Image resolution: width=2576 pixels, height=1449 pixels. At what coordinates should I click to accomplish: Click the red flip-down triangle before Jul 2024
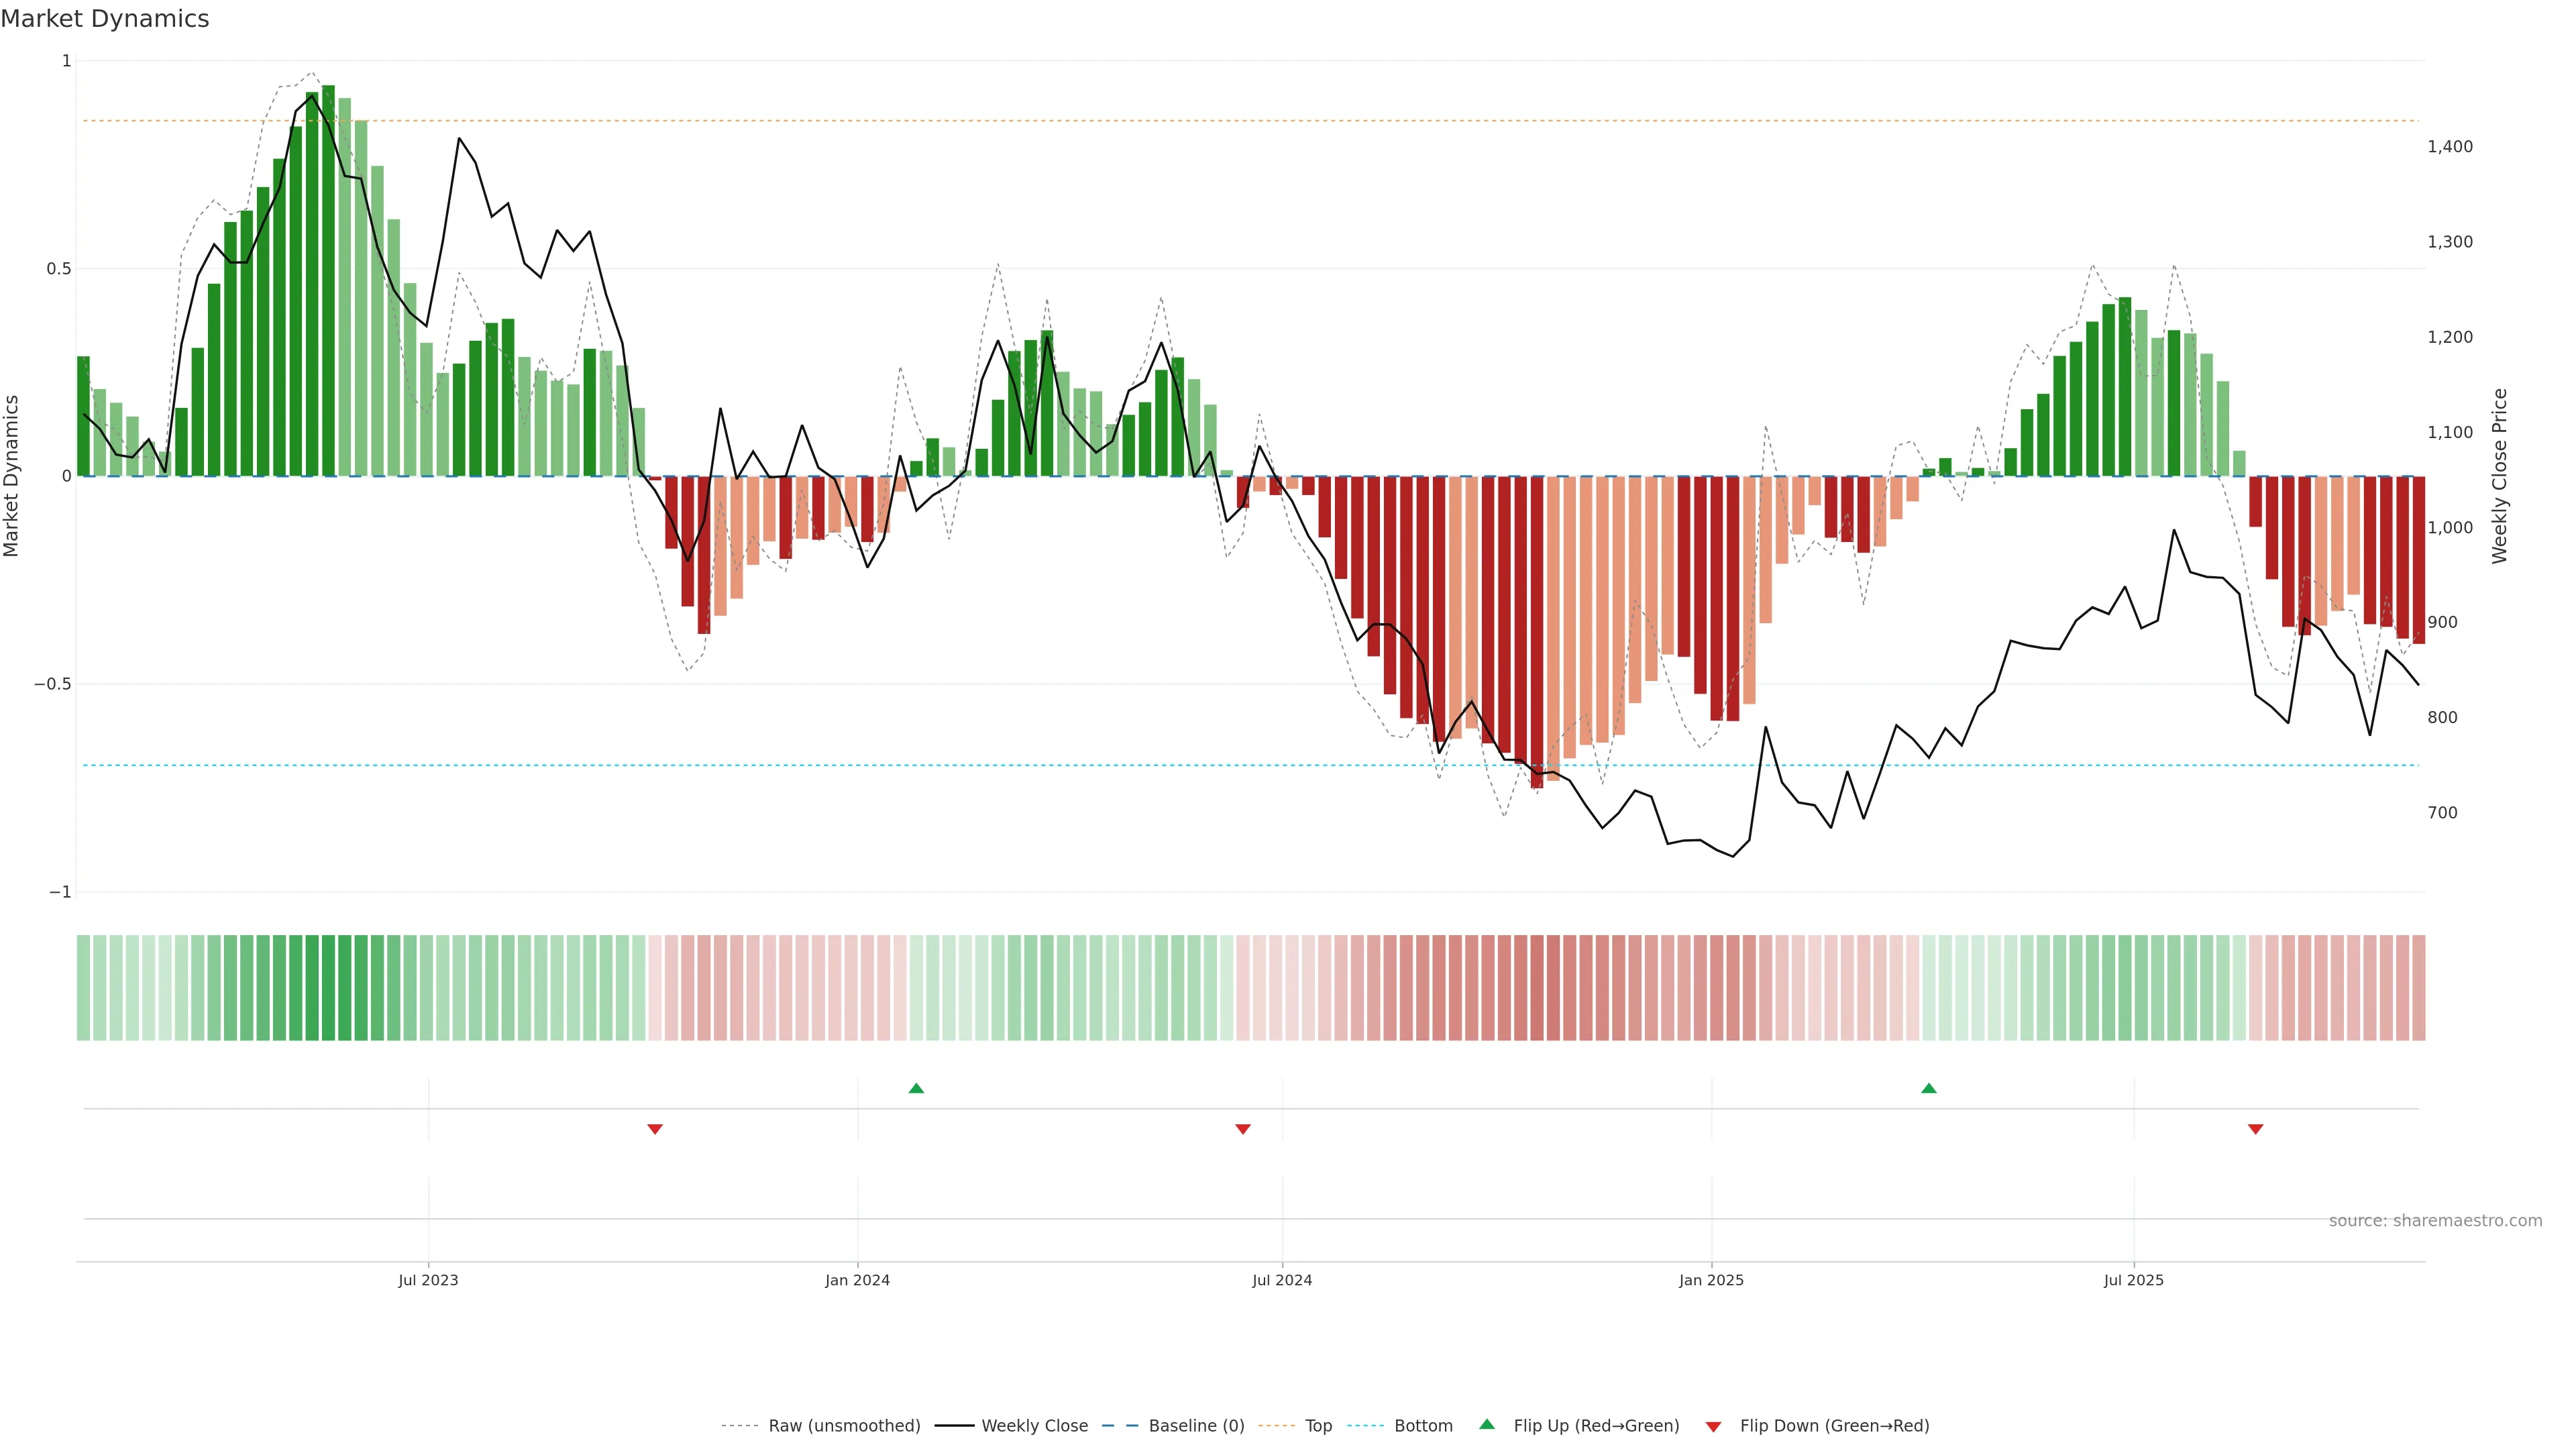(1243, 1129)
